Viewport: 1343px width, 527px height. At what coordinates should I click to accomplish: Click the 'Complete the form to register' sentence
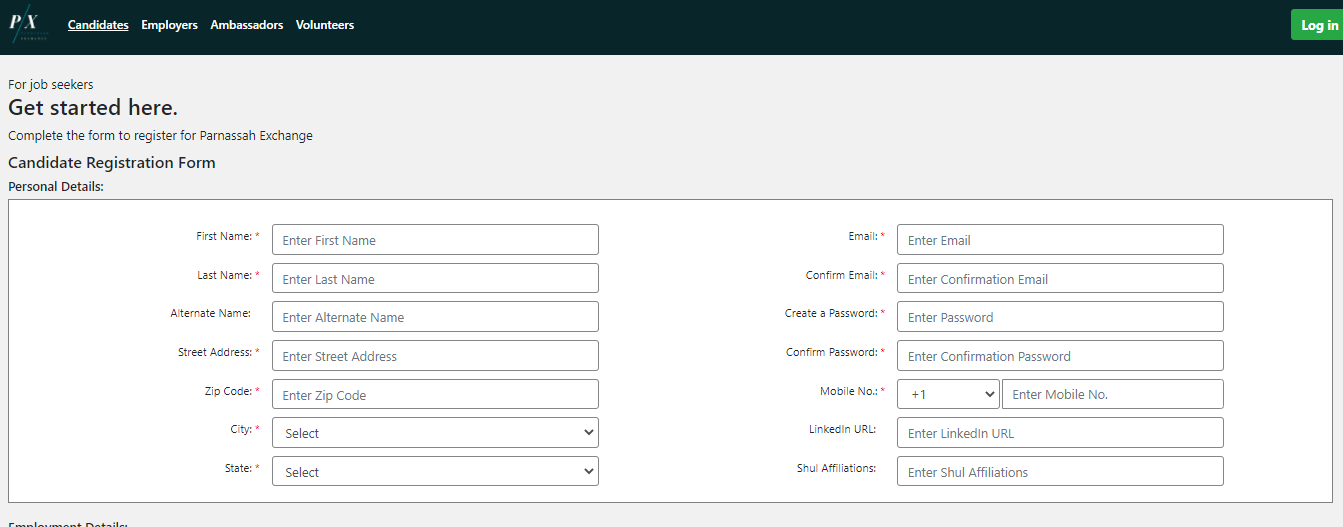click(160, 136)
